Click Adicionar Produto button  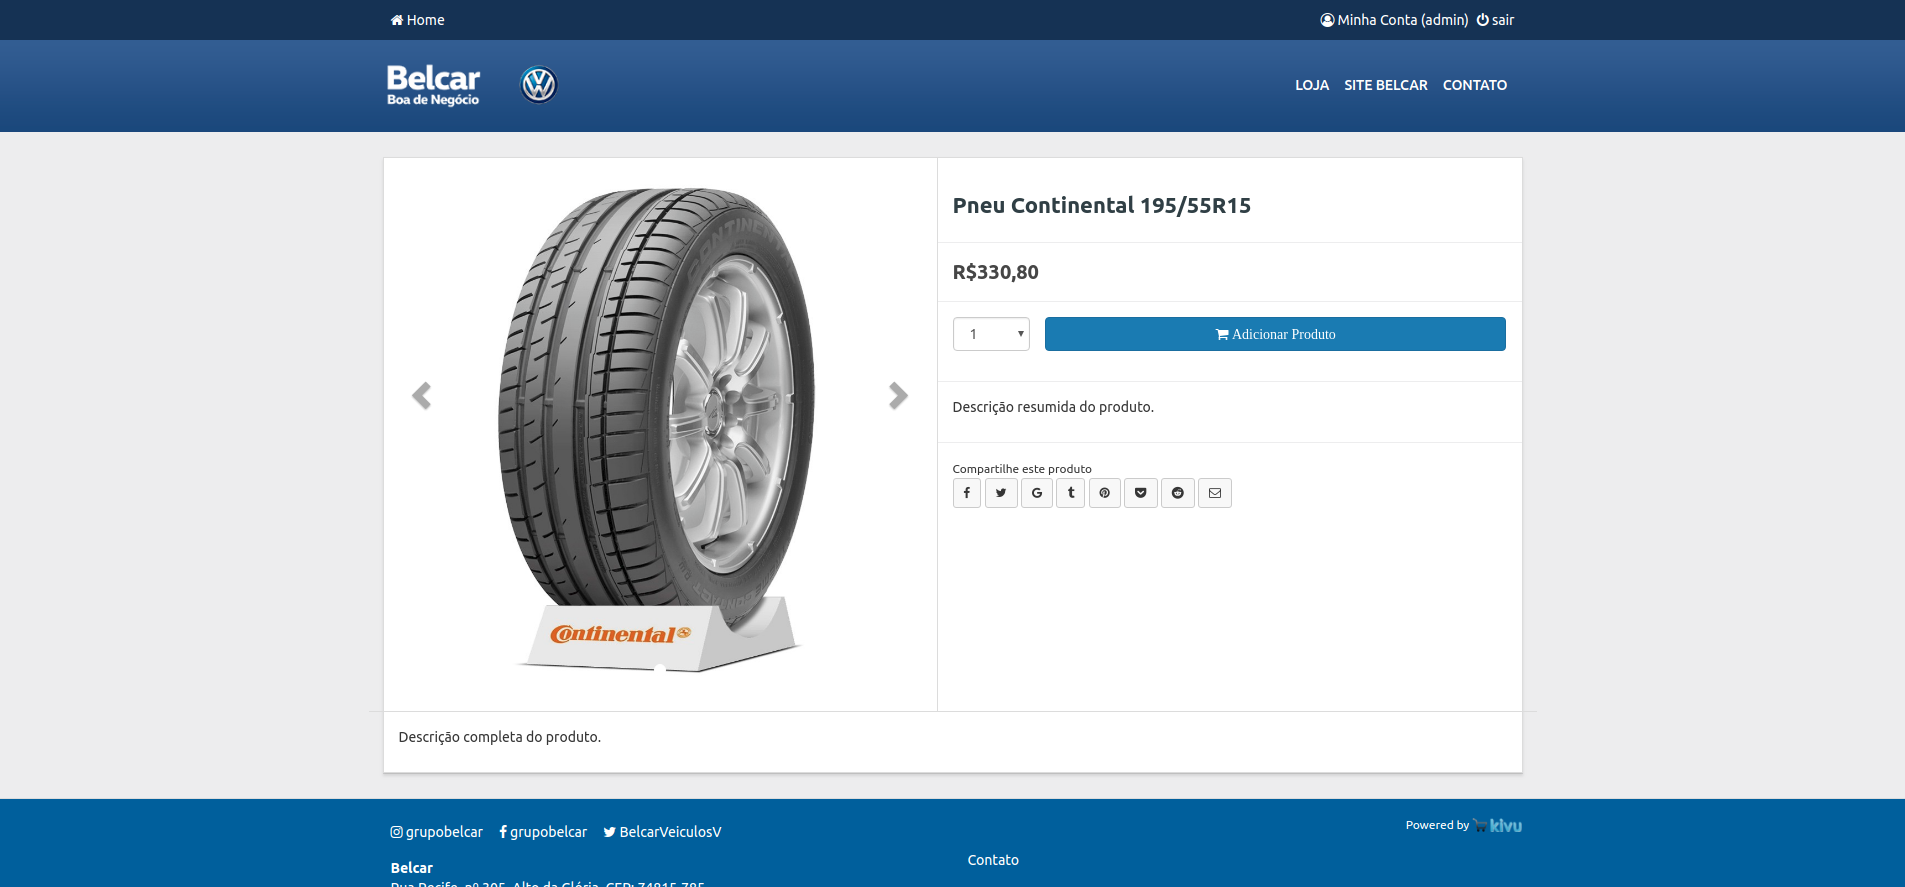[x=1275, y=334]
